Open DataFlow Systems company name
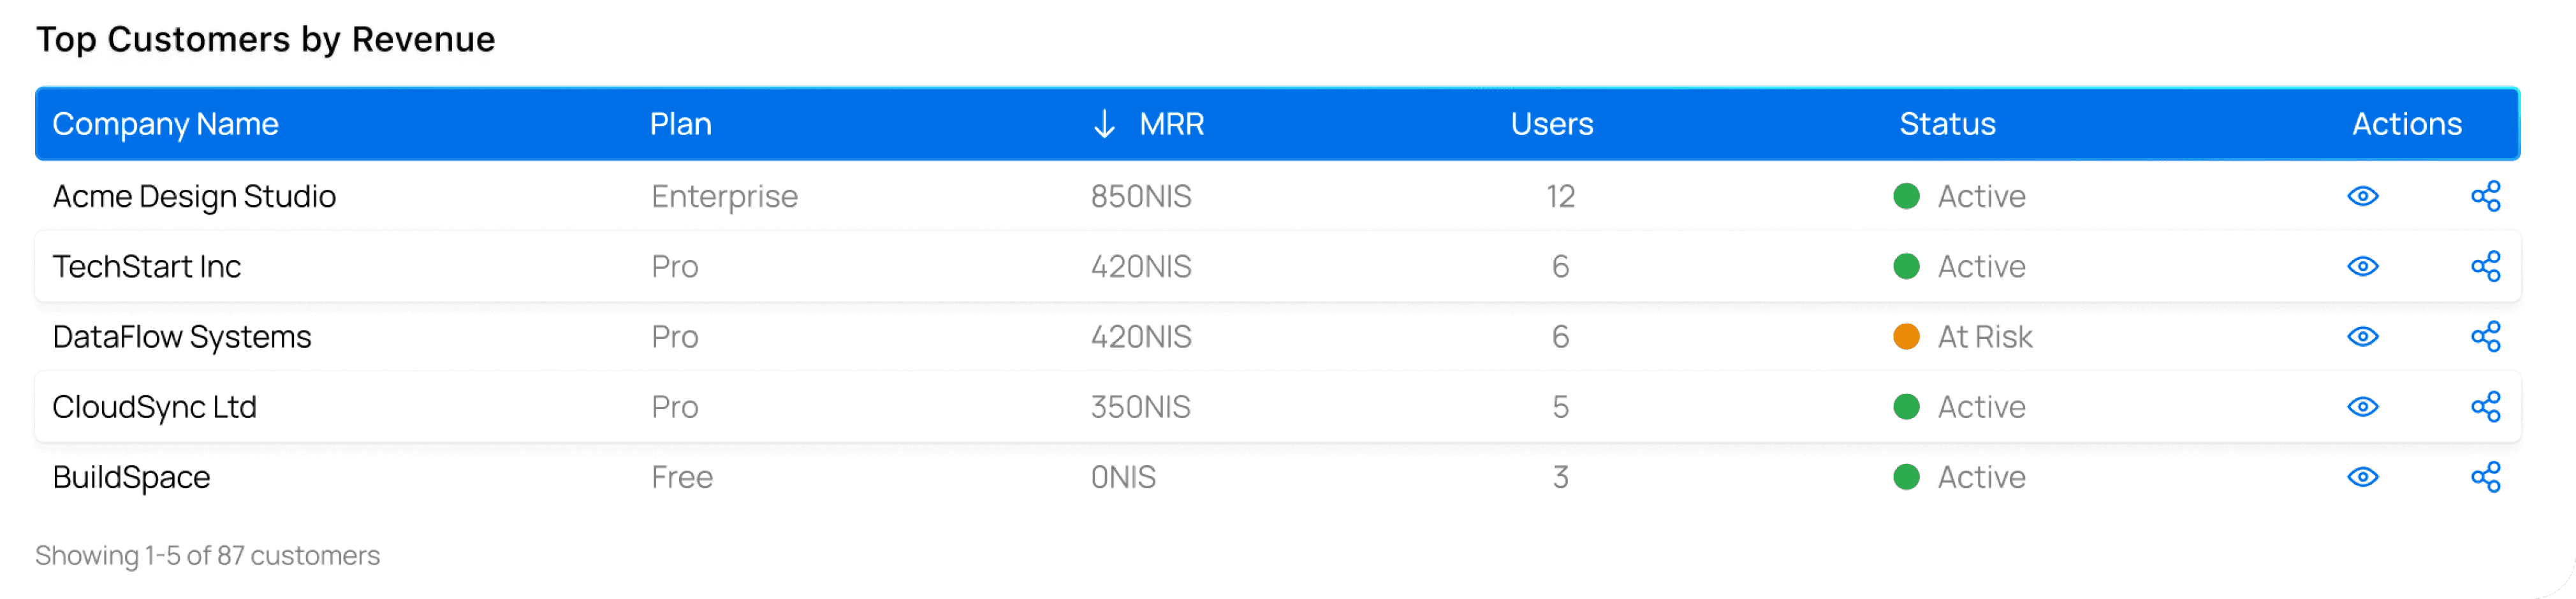Viewport: 2576px width, 599px height. [x=181, y=337]
